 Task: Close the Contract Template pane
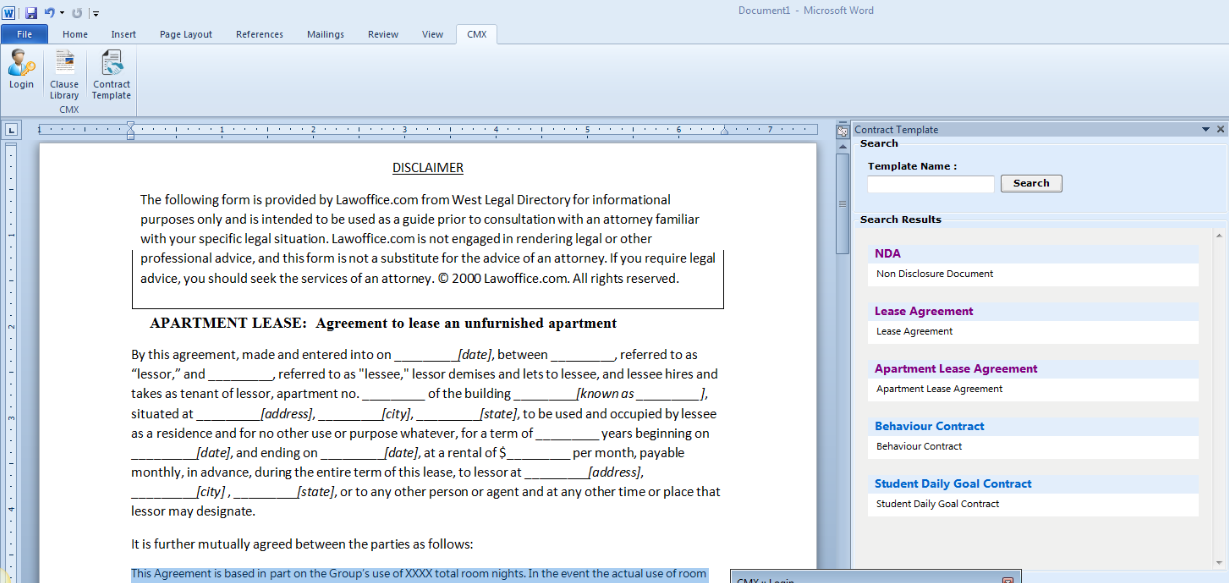point(1220,130)
